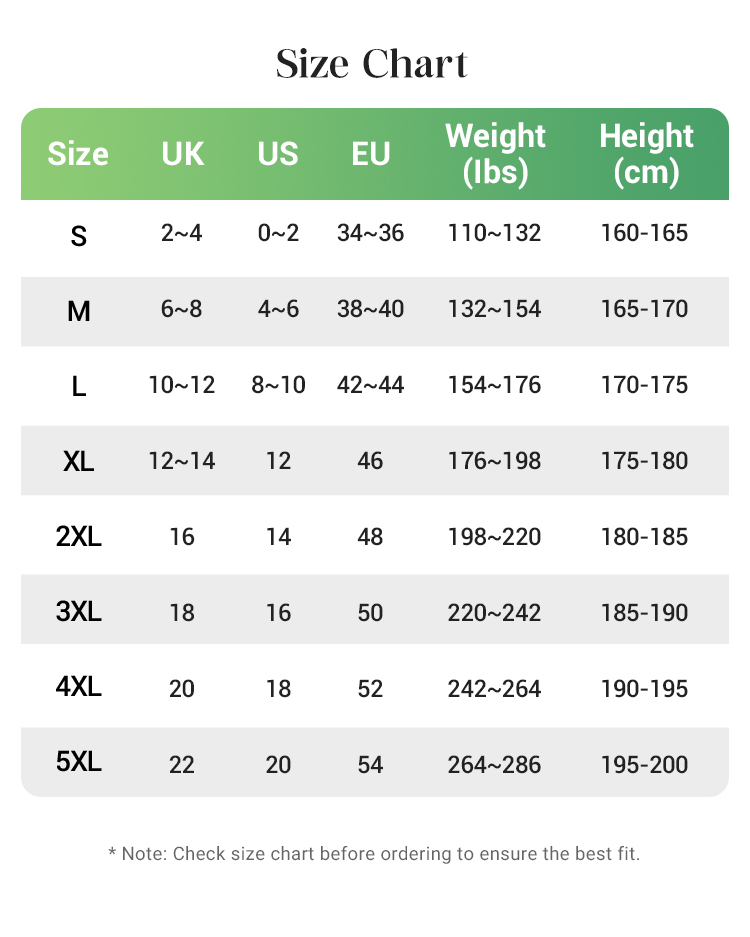Select the S size row label
Viewport: 750px width, 937px height.
[x=79, y=236]
